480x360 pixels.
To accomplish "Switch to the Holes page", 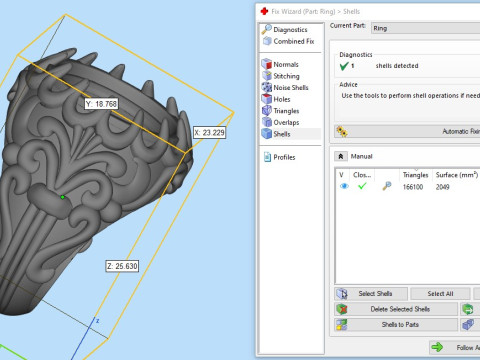I will 276,99.
